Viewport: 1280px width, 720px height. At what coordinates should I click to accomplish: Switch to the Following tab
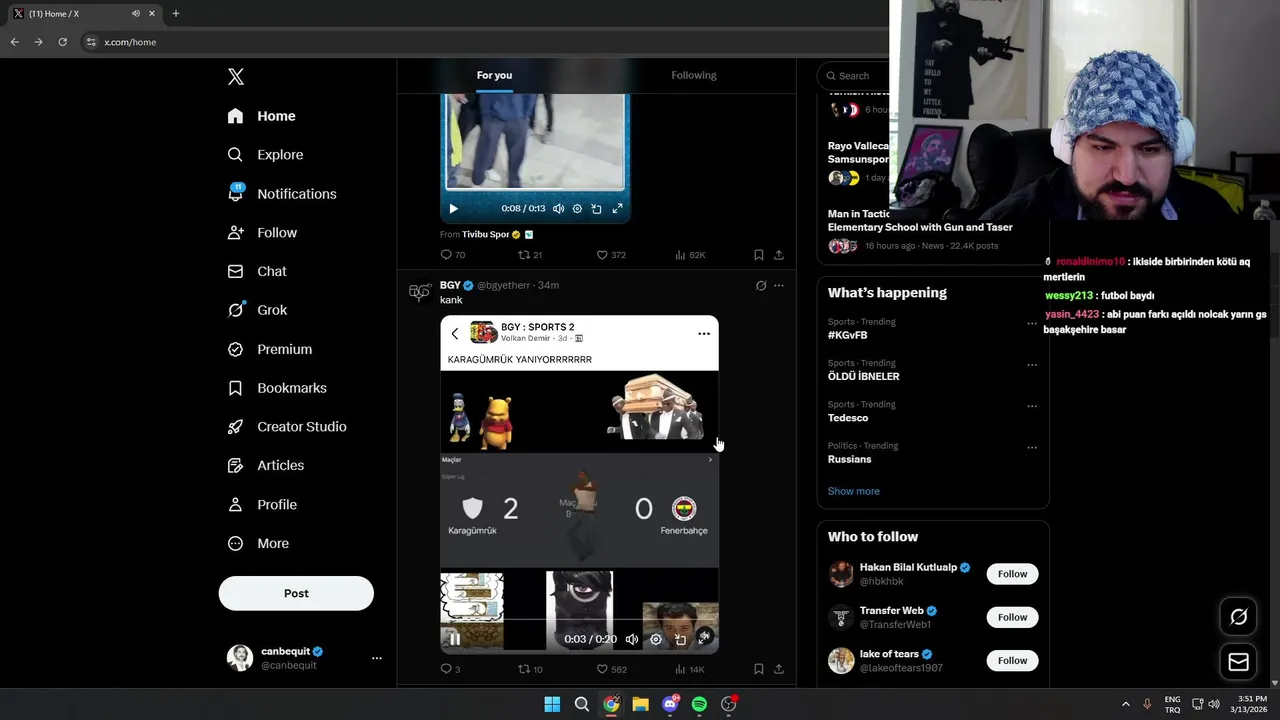pyautogui.click(x=694, y=75)
